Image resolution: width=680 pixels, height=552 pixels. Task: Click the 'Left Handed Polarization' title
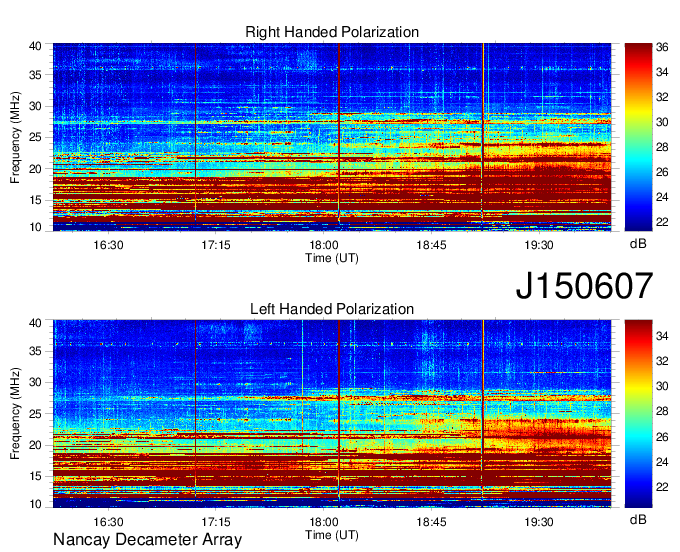coord(332,309)
